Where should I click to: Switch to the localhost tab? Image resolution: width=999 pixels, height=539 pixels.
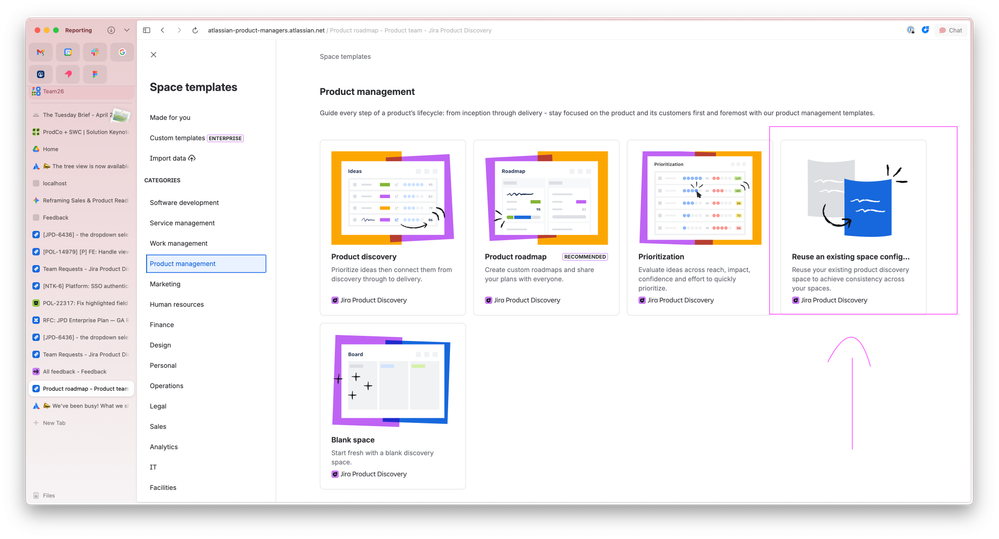click(82, 183)
